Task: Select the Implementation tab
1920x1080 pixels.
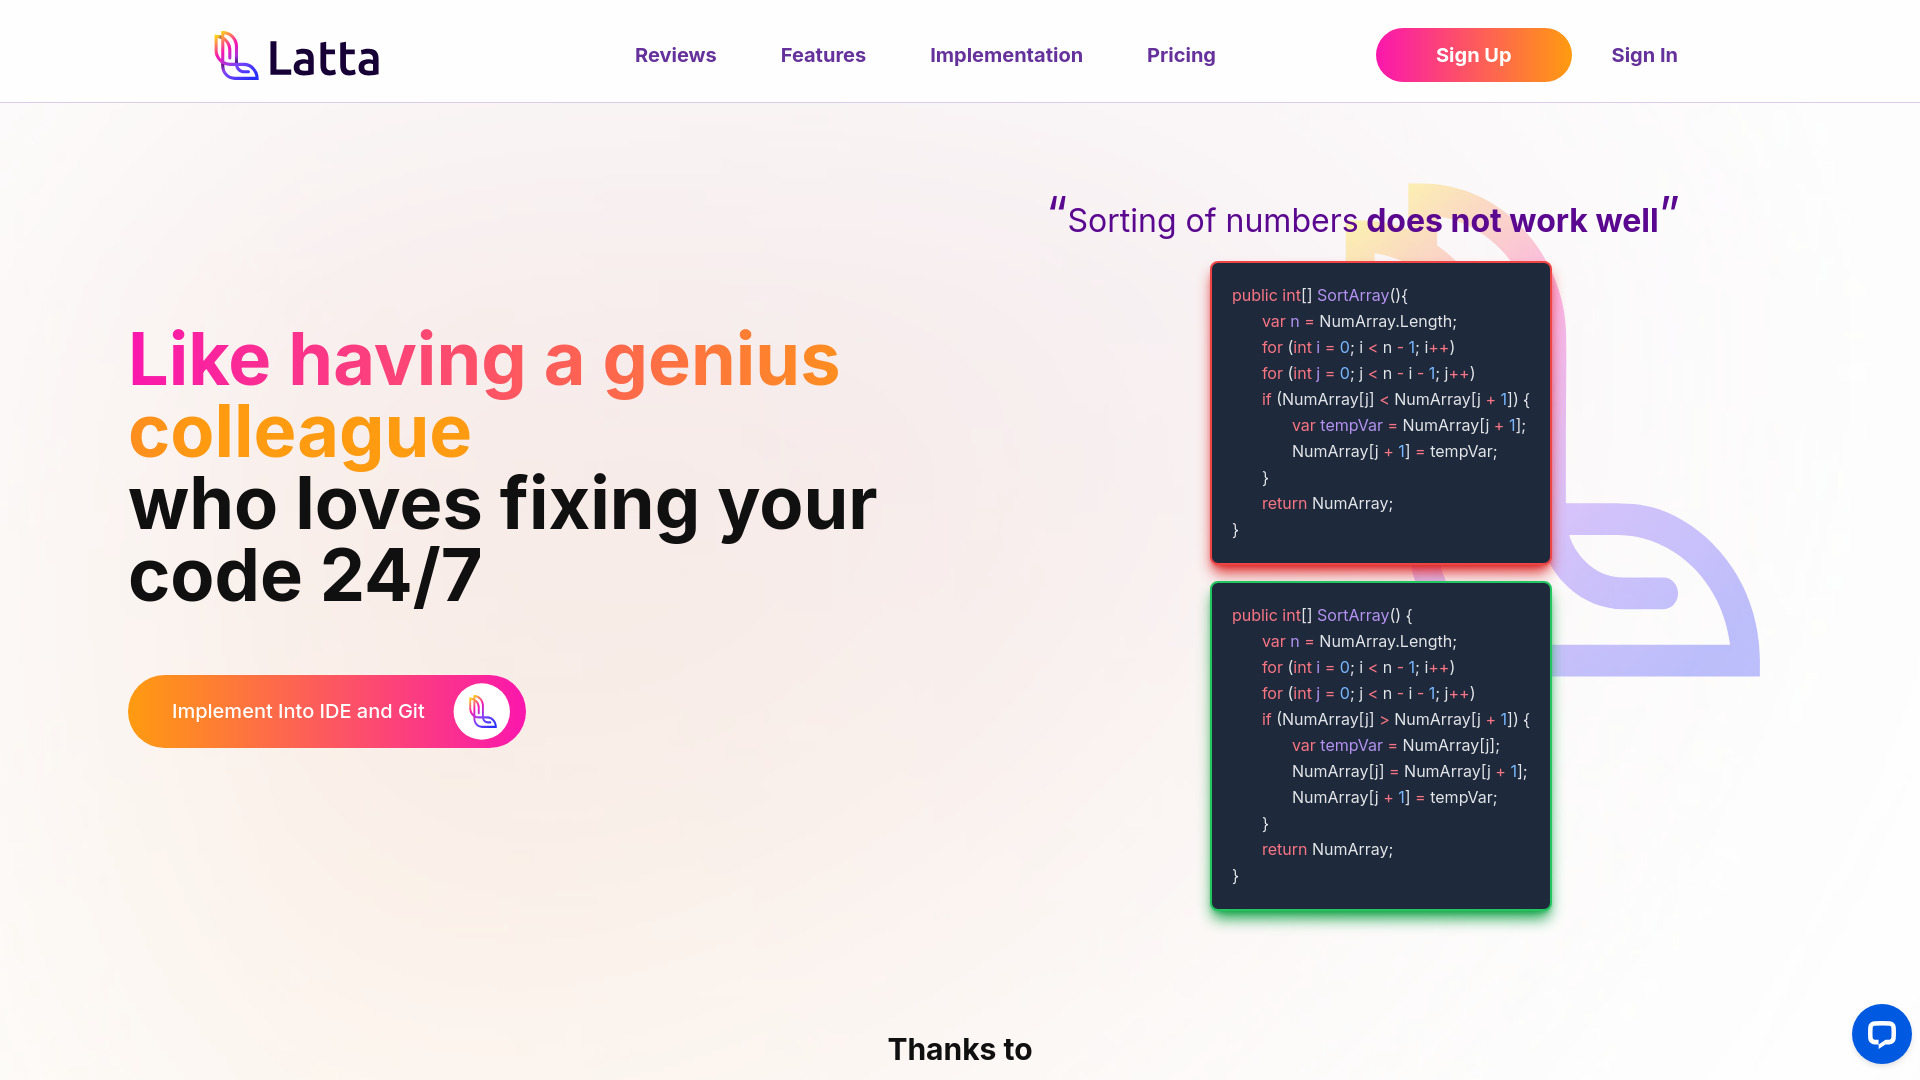Action: [x=1006, y=54]
